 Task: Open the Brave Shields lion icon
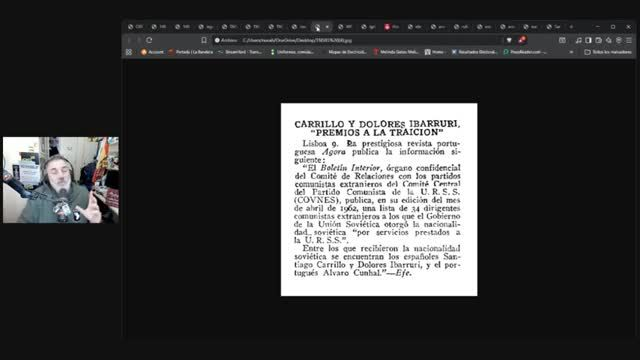point(509,40)
